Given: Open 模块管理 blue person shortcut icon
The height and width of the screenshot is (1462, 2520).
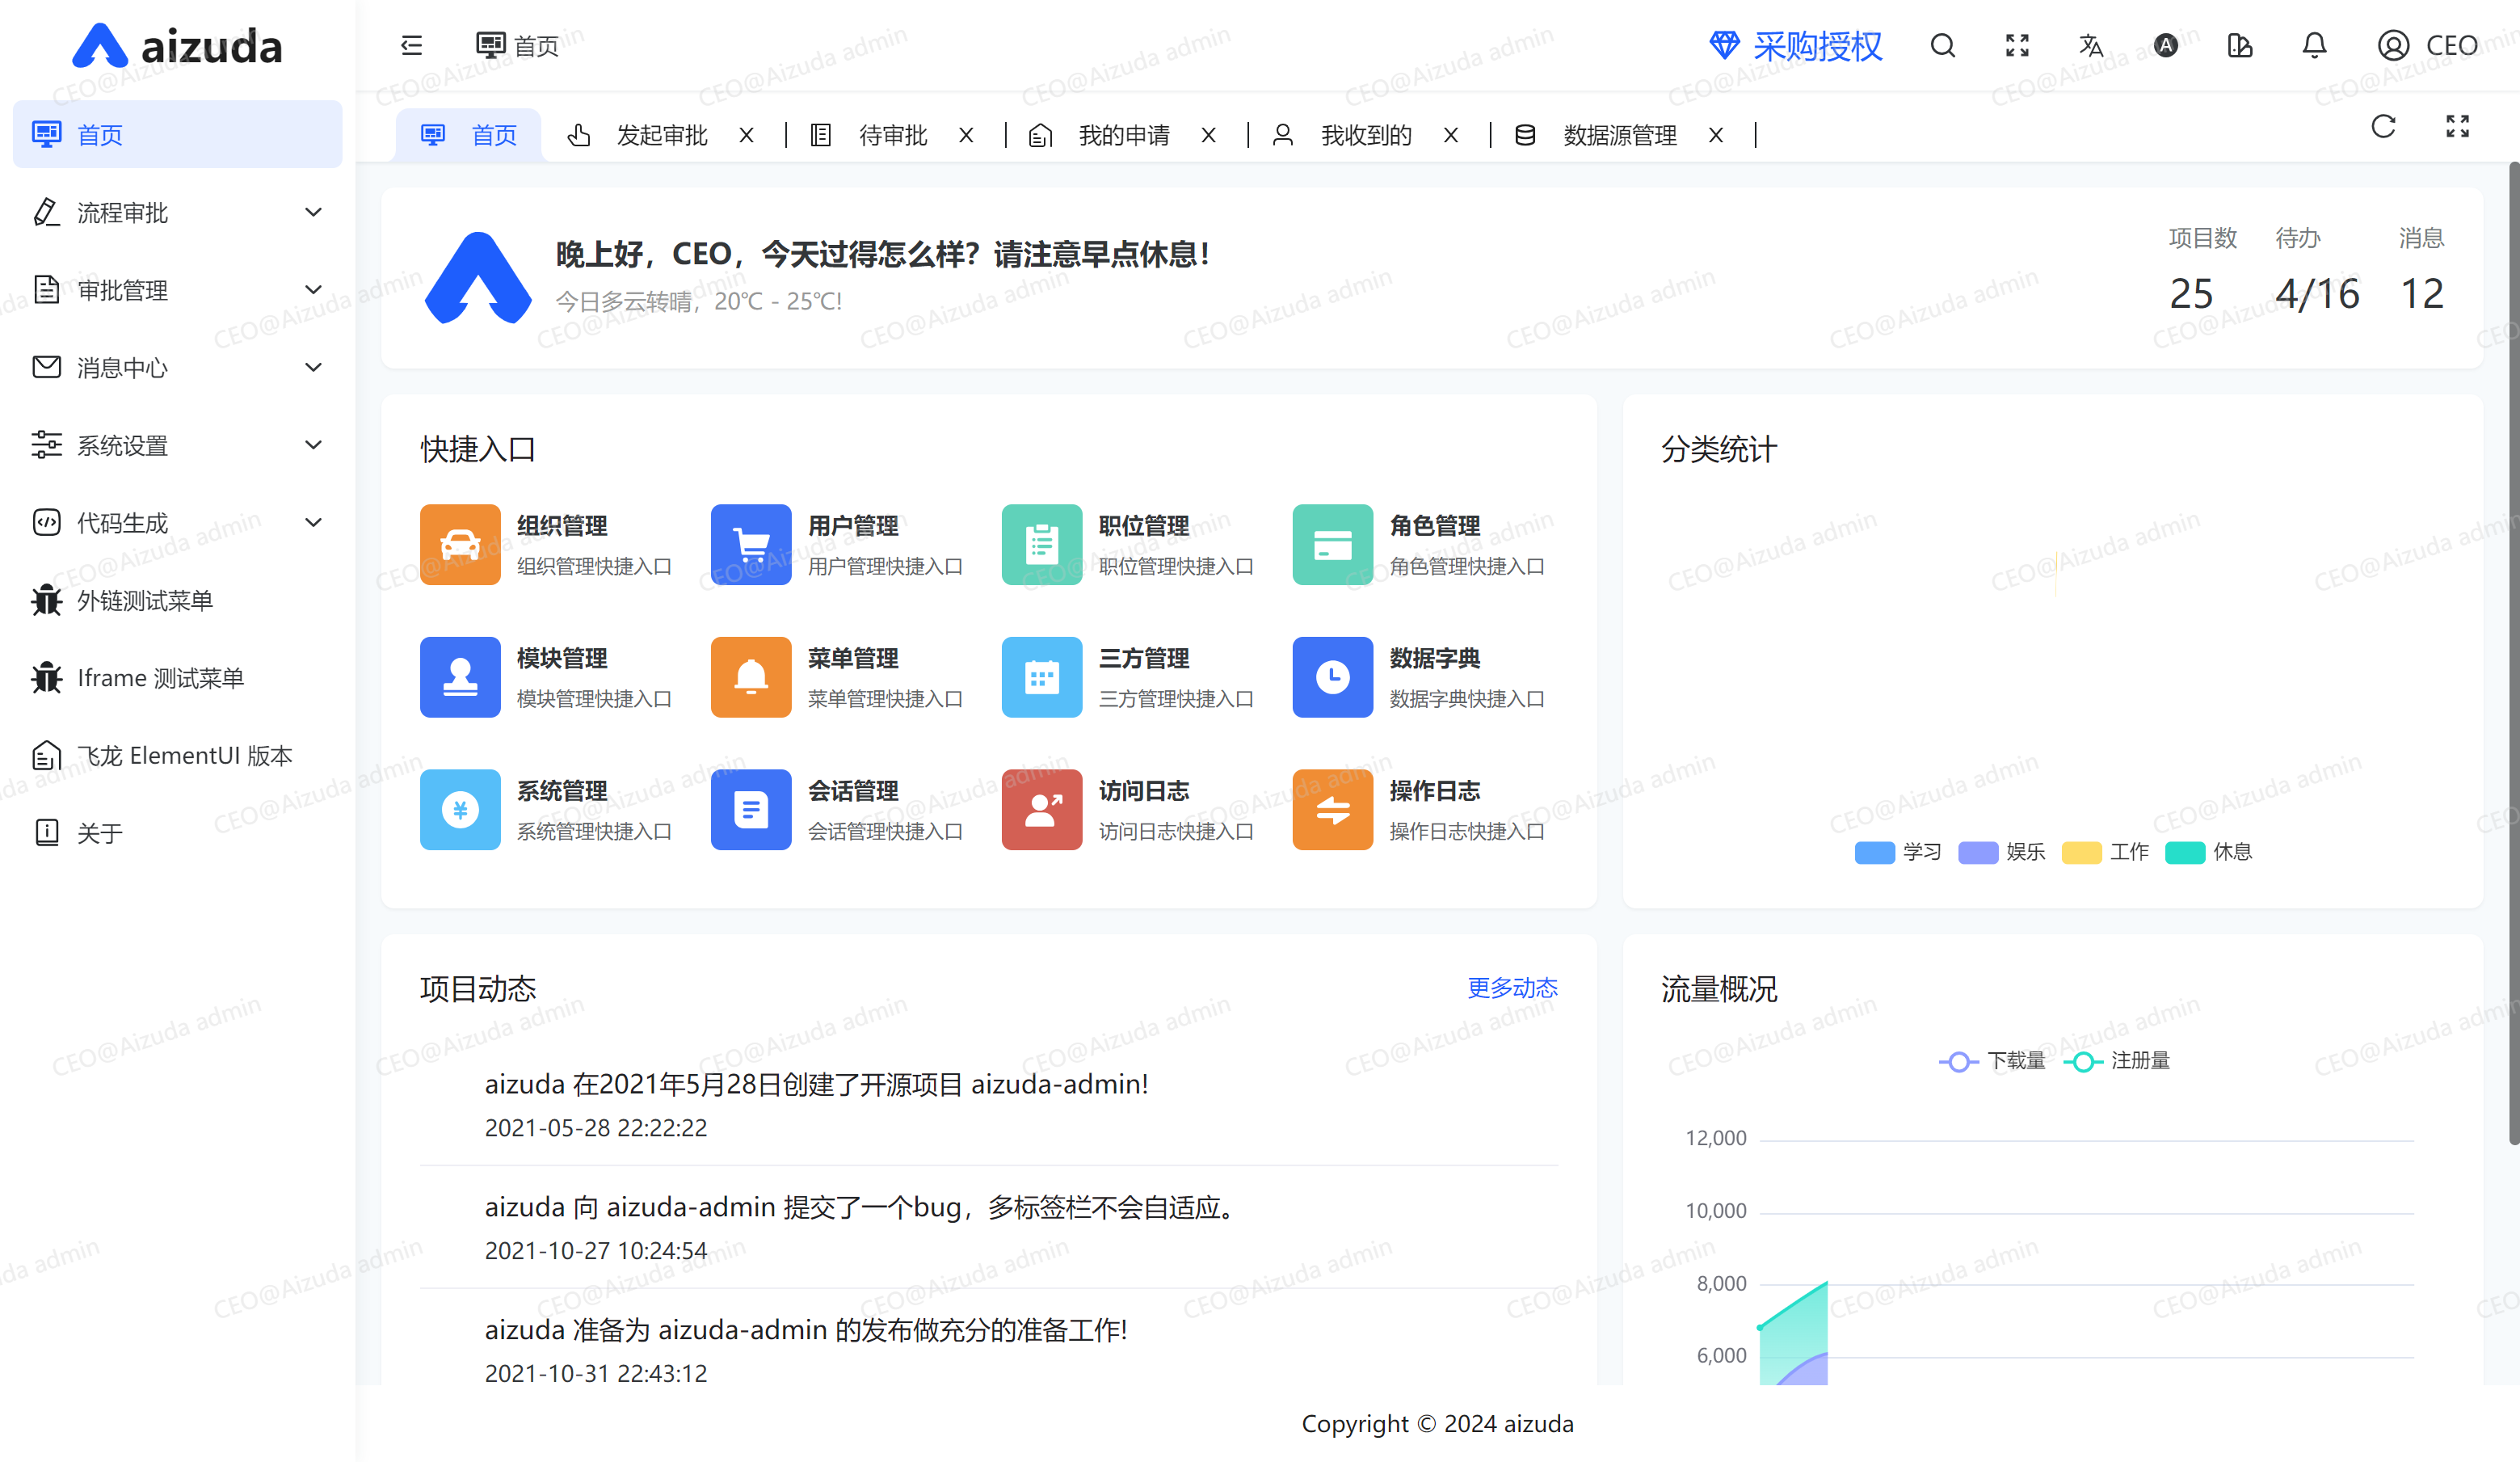Looking at the screenshot, I should click(460, 677).
